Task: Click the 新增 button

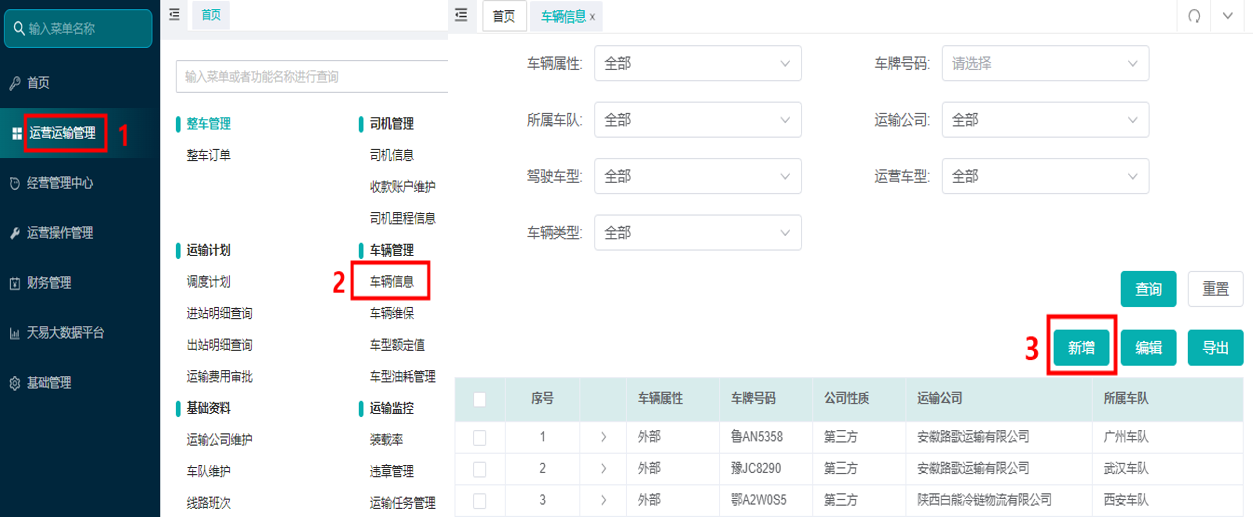Action: (1081, 348)
